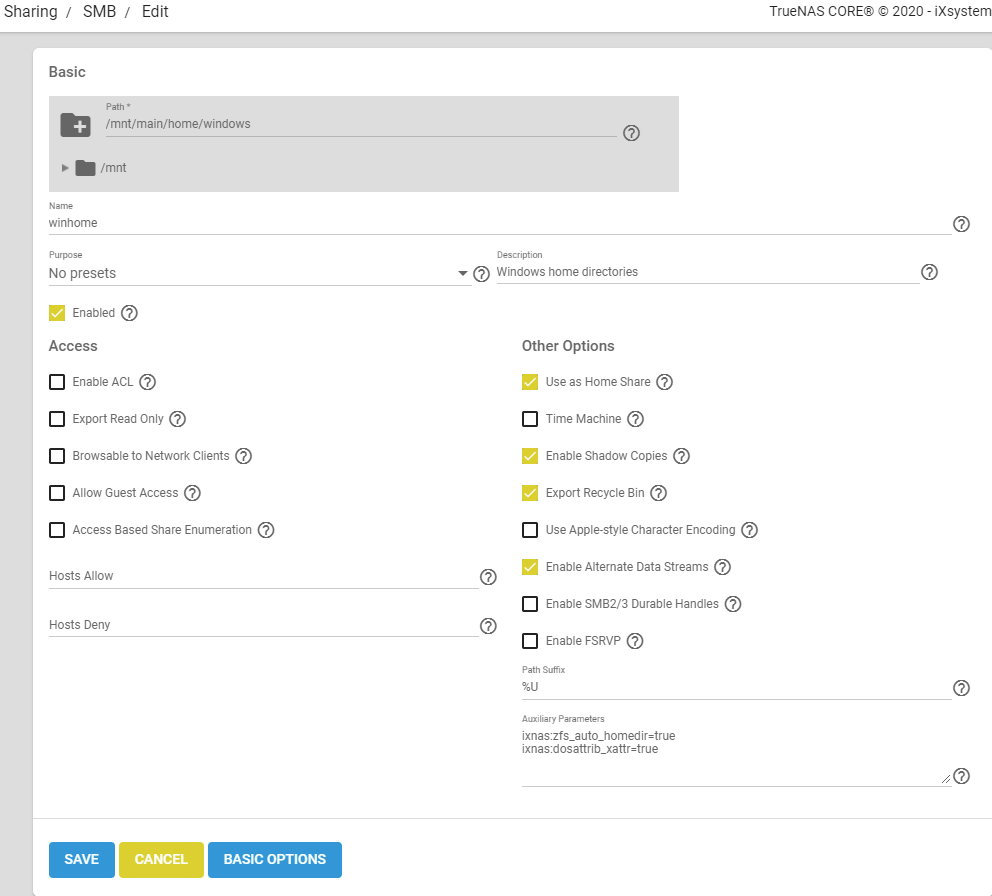
Task: Open help icon next to Time Machine
Action: click(x=635, y=419)
